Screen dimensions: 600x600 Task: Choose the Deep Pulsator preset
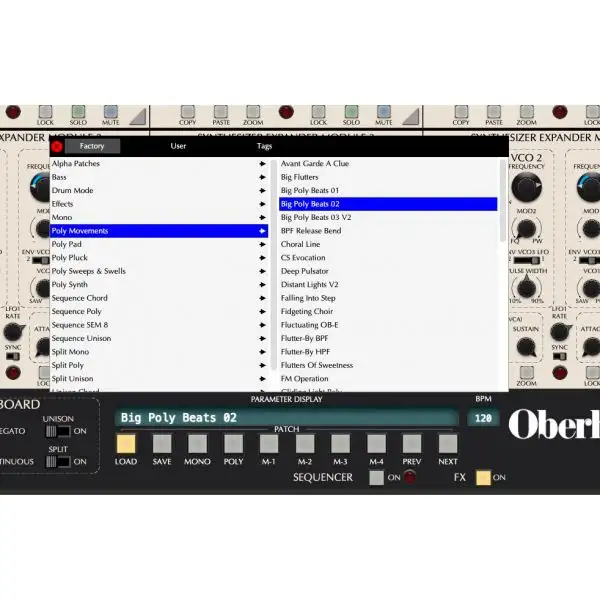[303, 271]
